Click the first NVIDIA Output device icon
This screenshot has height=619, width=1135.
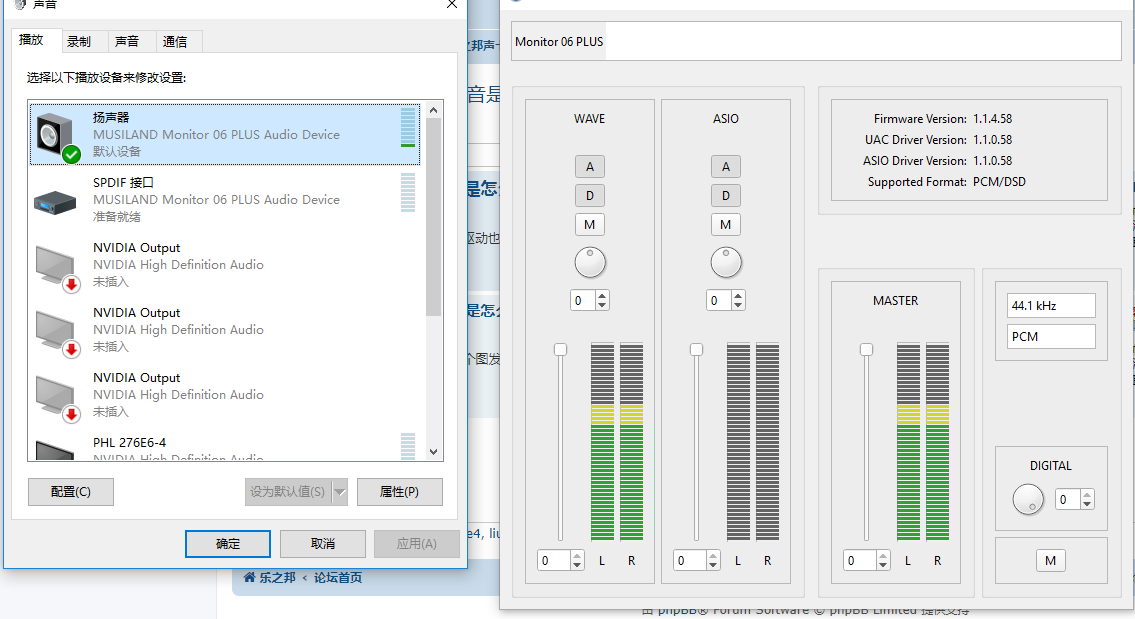(55, 265)
